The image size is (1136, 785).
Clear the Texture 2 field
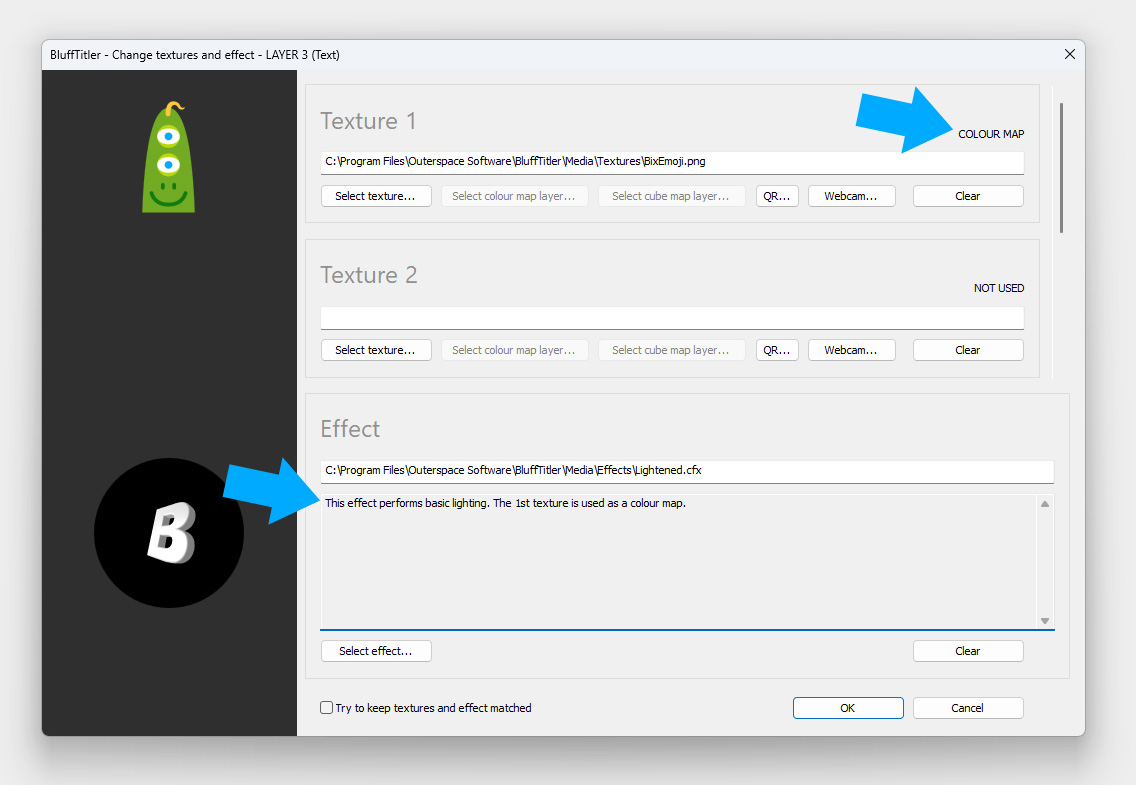click(x=968, y=350)
